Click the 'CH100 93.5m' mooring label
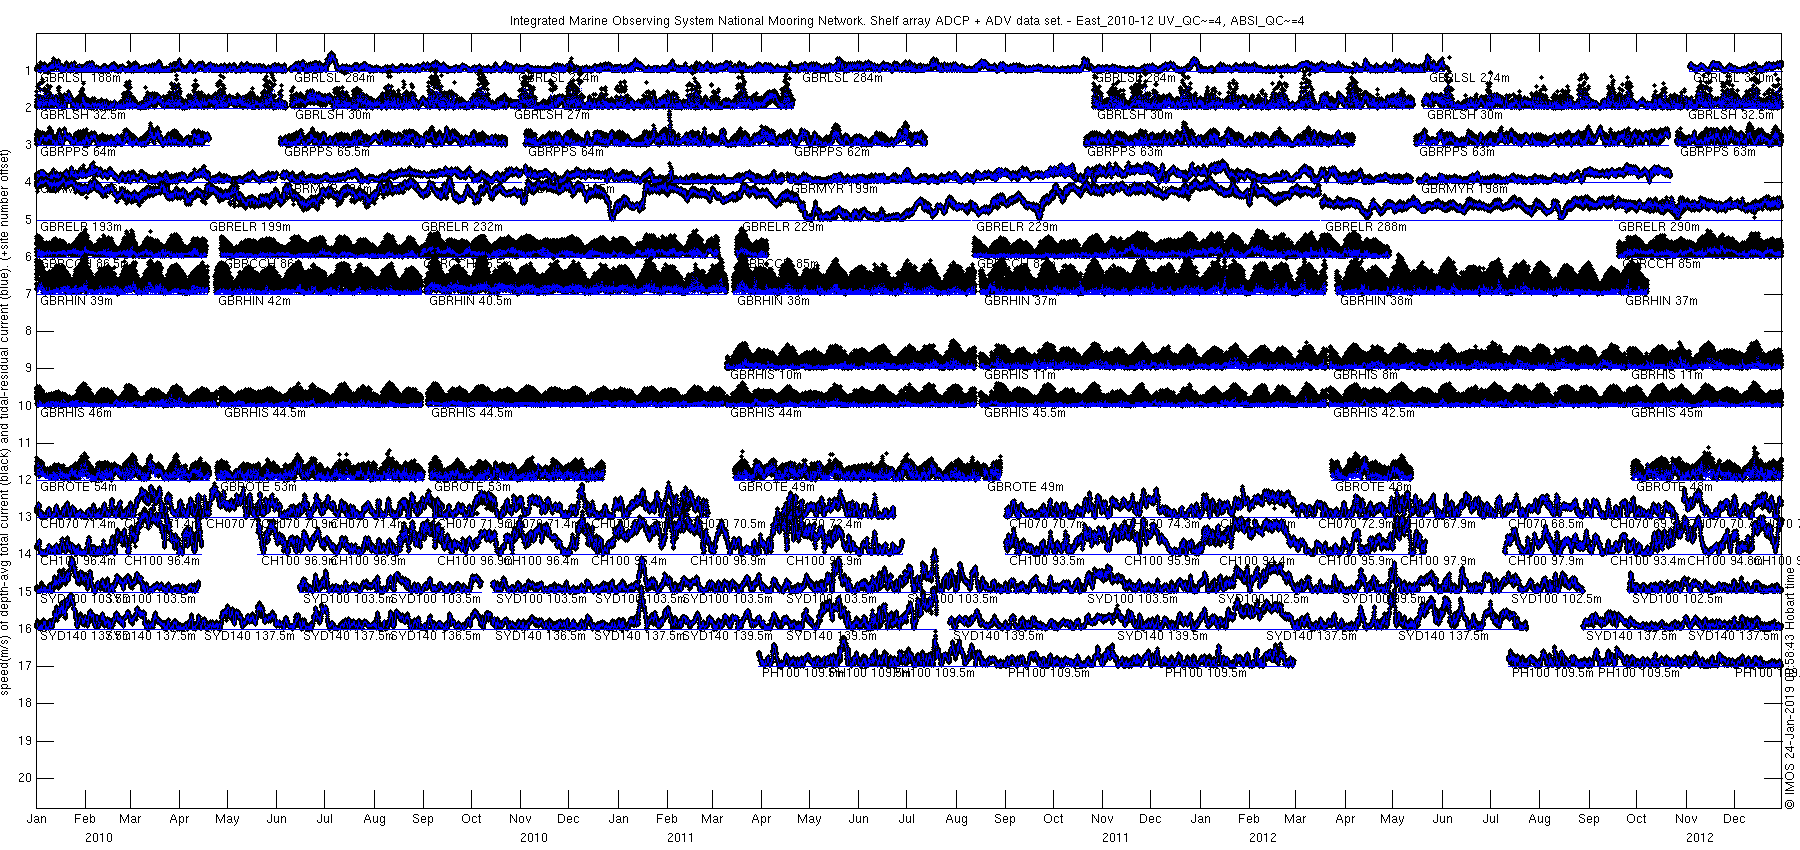This screenshot has width=1800, height=850. tap(1047, 561)
